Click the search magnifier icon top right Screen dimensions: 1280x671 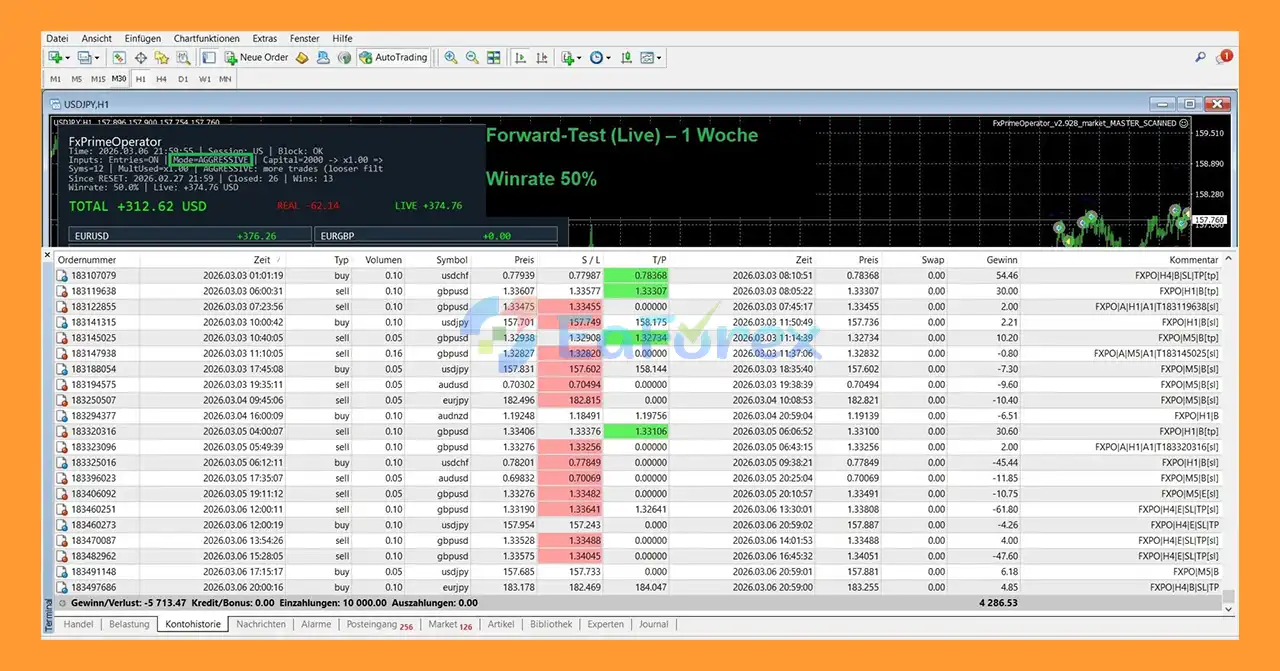click(x=1201, y=58)
